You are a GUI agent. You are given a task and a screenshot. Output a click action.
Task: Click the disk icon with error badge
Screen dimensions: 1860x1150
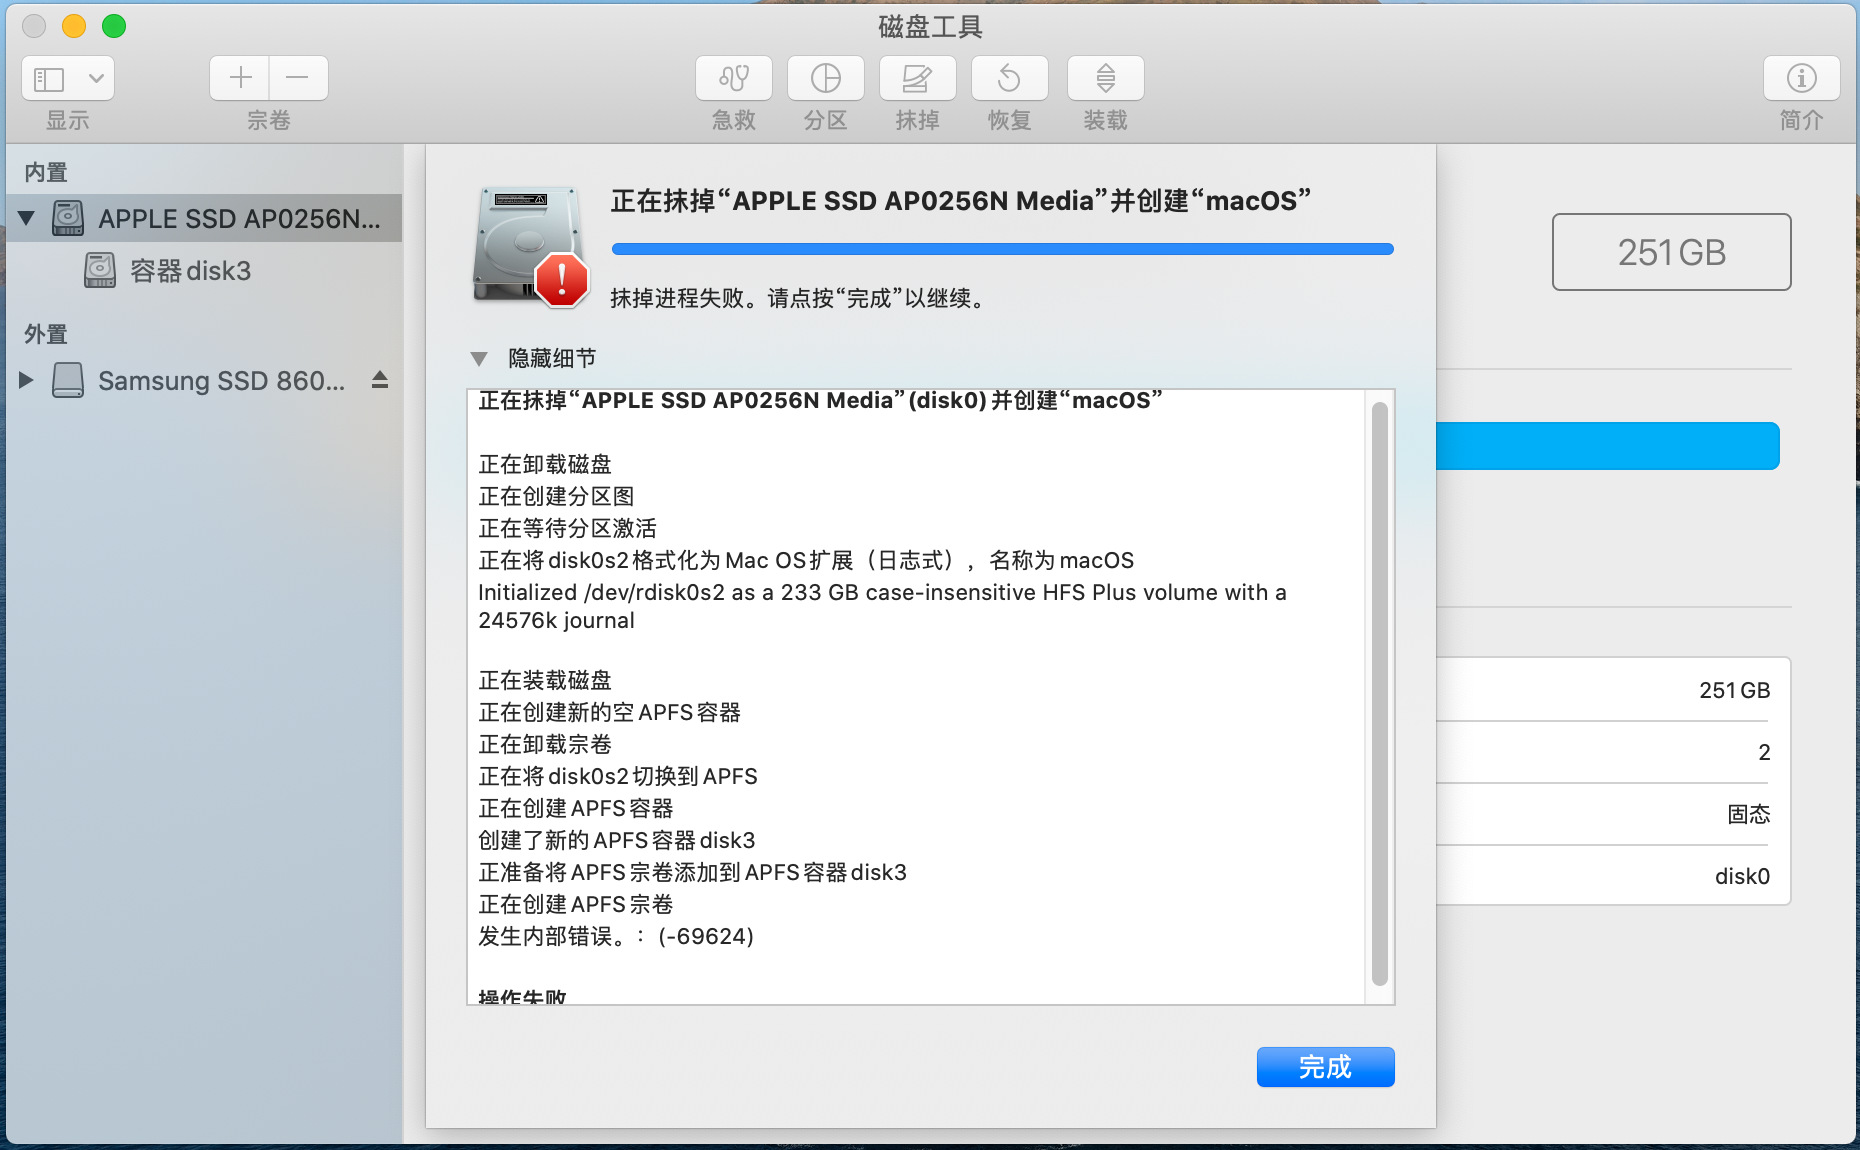click(x=529, y=245)
